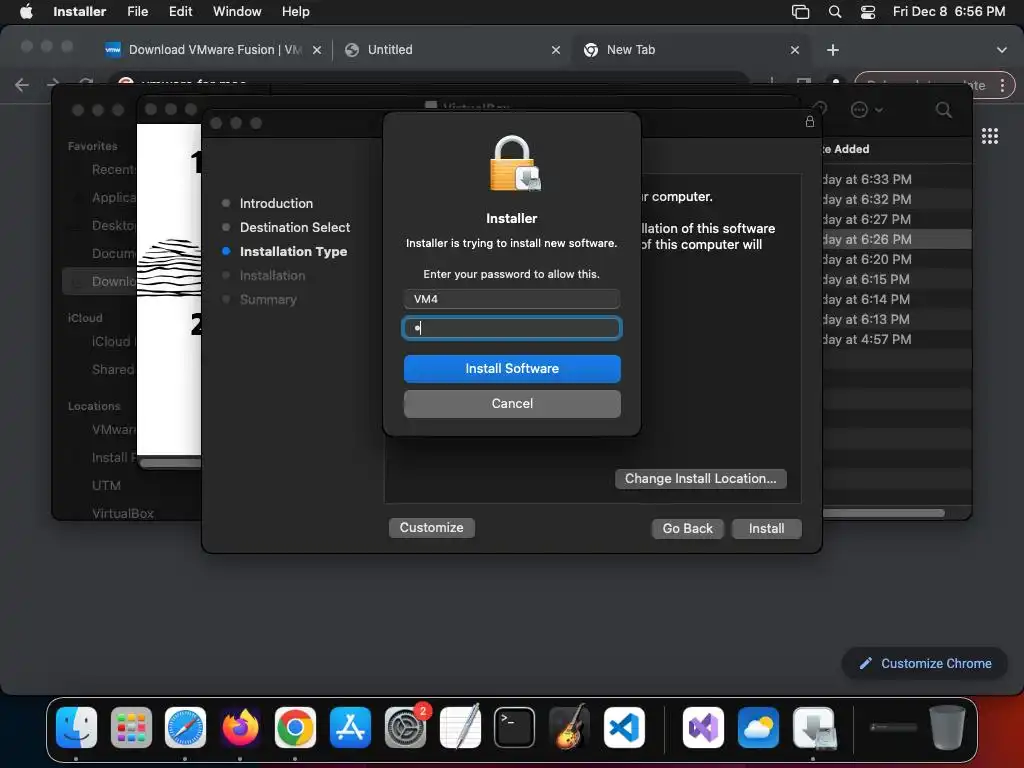Screen dimensions: 1024x768
Task: Open Launchpad from the Dock
Action: click(x=131, y=728)
